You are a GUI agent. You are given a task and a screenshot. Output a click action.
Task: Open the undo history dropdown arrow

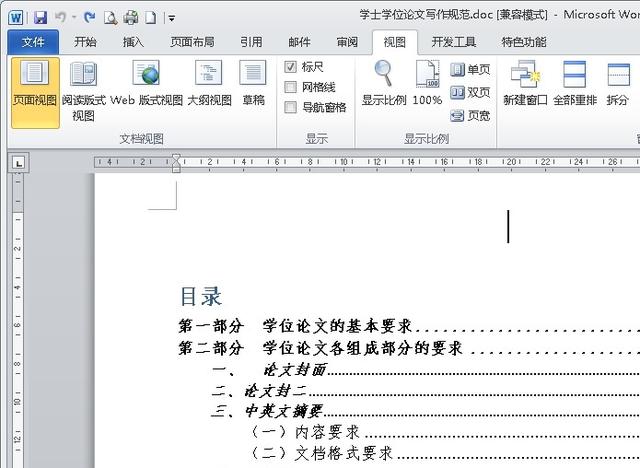[x=74, y=18]
